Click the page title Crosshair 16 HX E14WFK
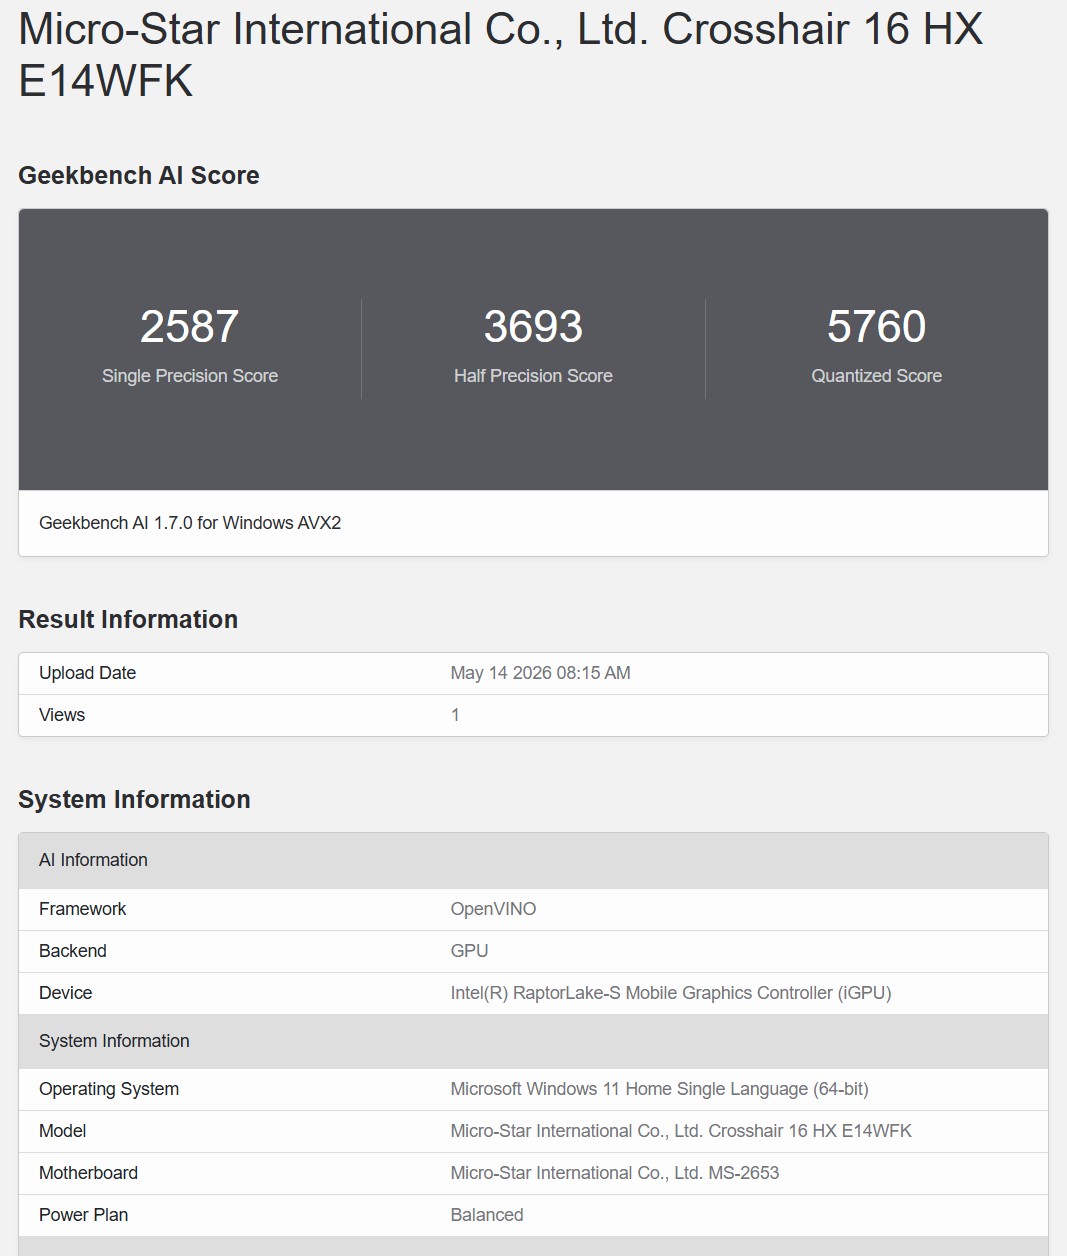The width and height of the screenshot is (1067, 1256). pyautogui.click(x=501, y=55)
